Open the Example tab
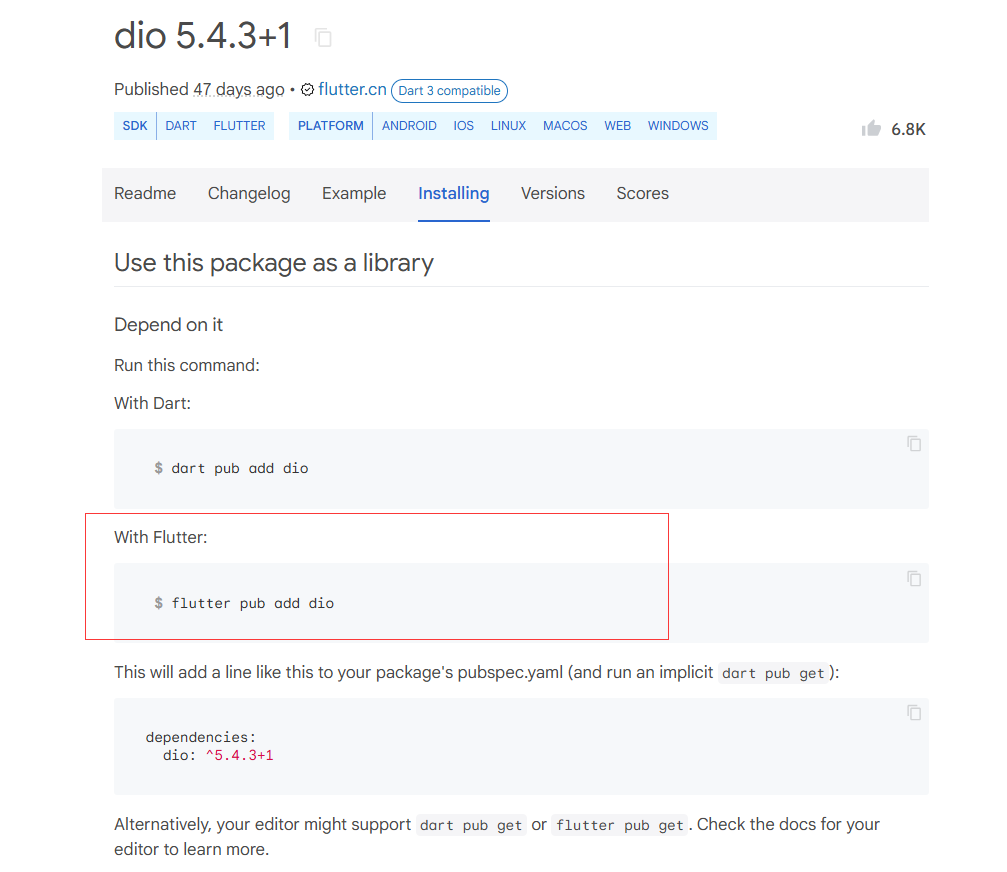1007x872 pixels. coord(354,193)
